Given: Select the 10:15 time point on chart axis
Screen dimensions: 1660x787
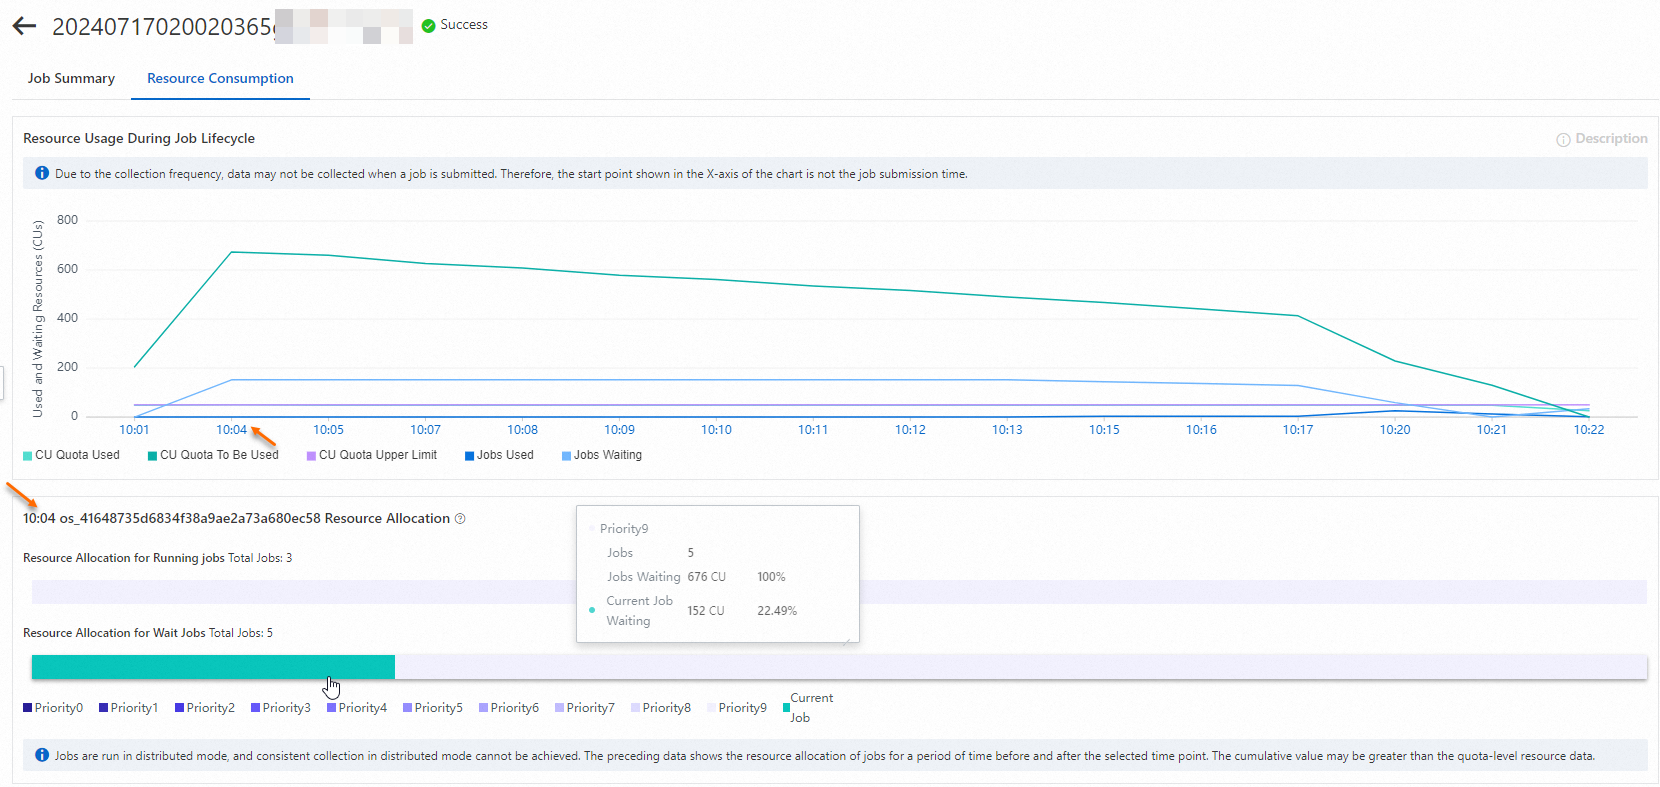Looking at the screenshot, I should click(x=1104, y=430).
